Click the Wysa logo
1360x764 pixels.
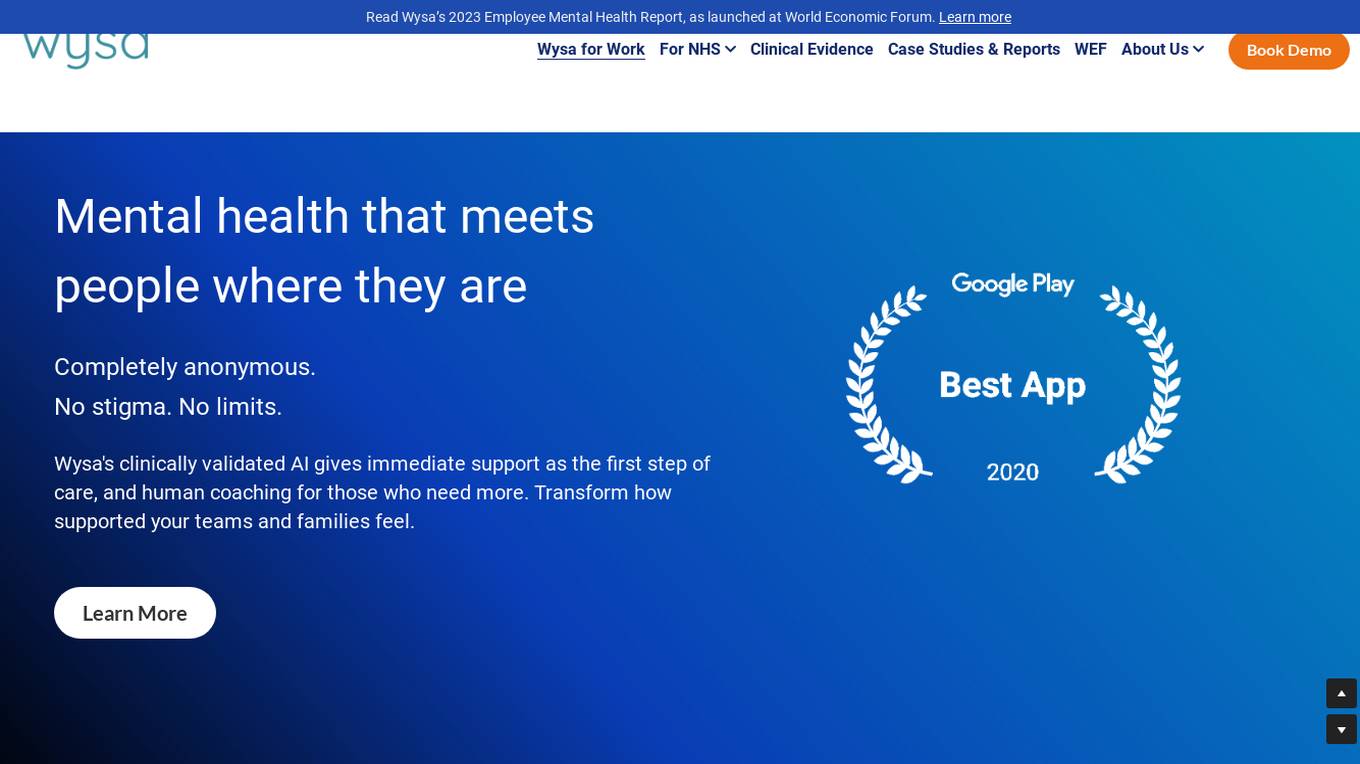point(86,51)
